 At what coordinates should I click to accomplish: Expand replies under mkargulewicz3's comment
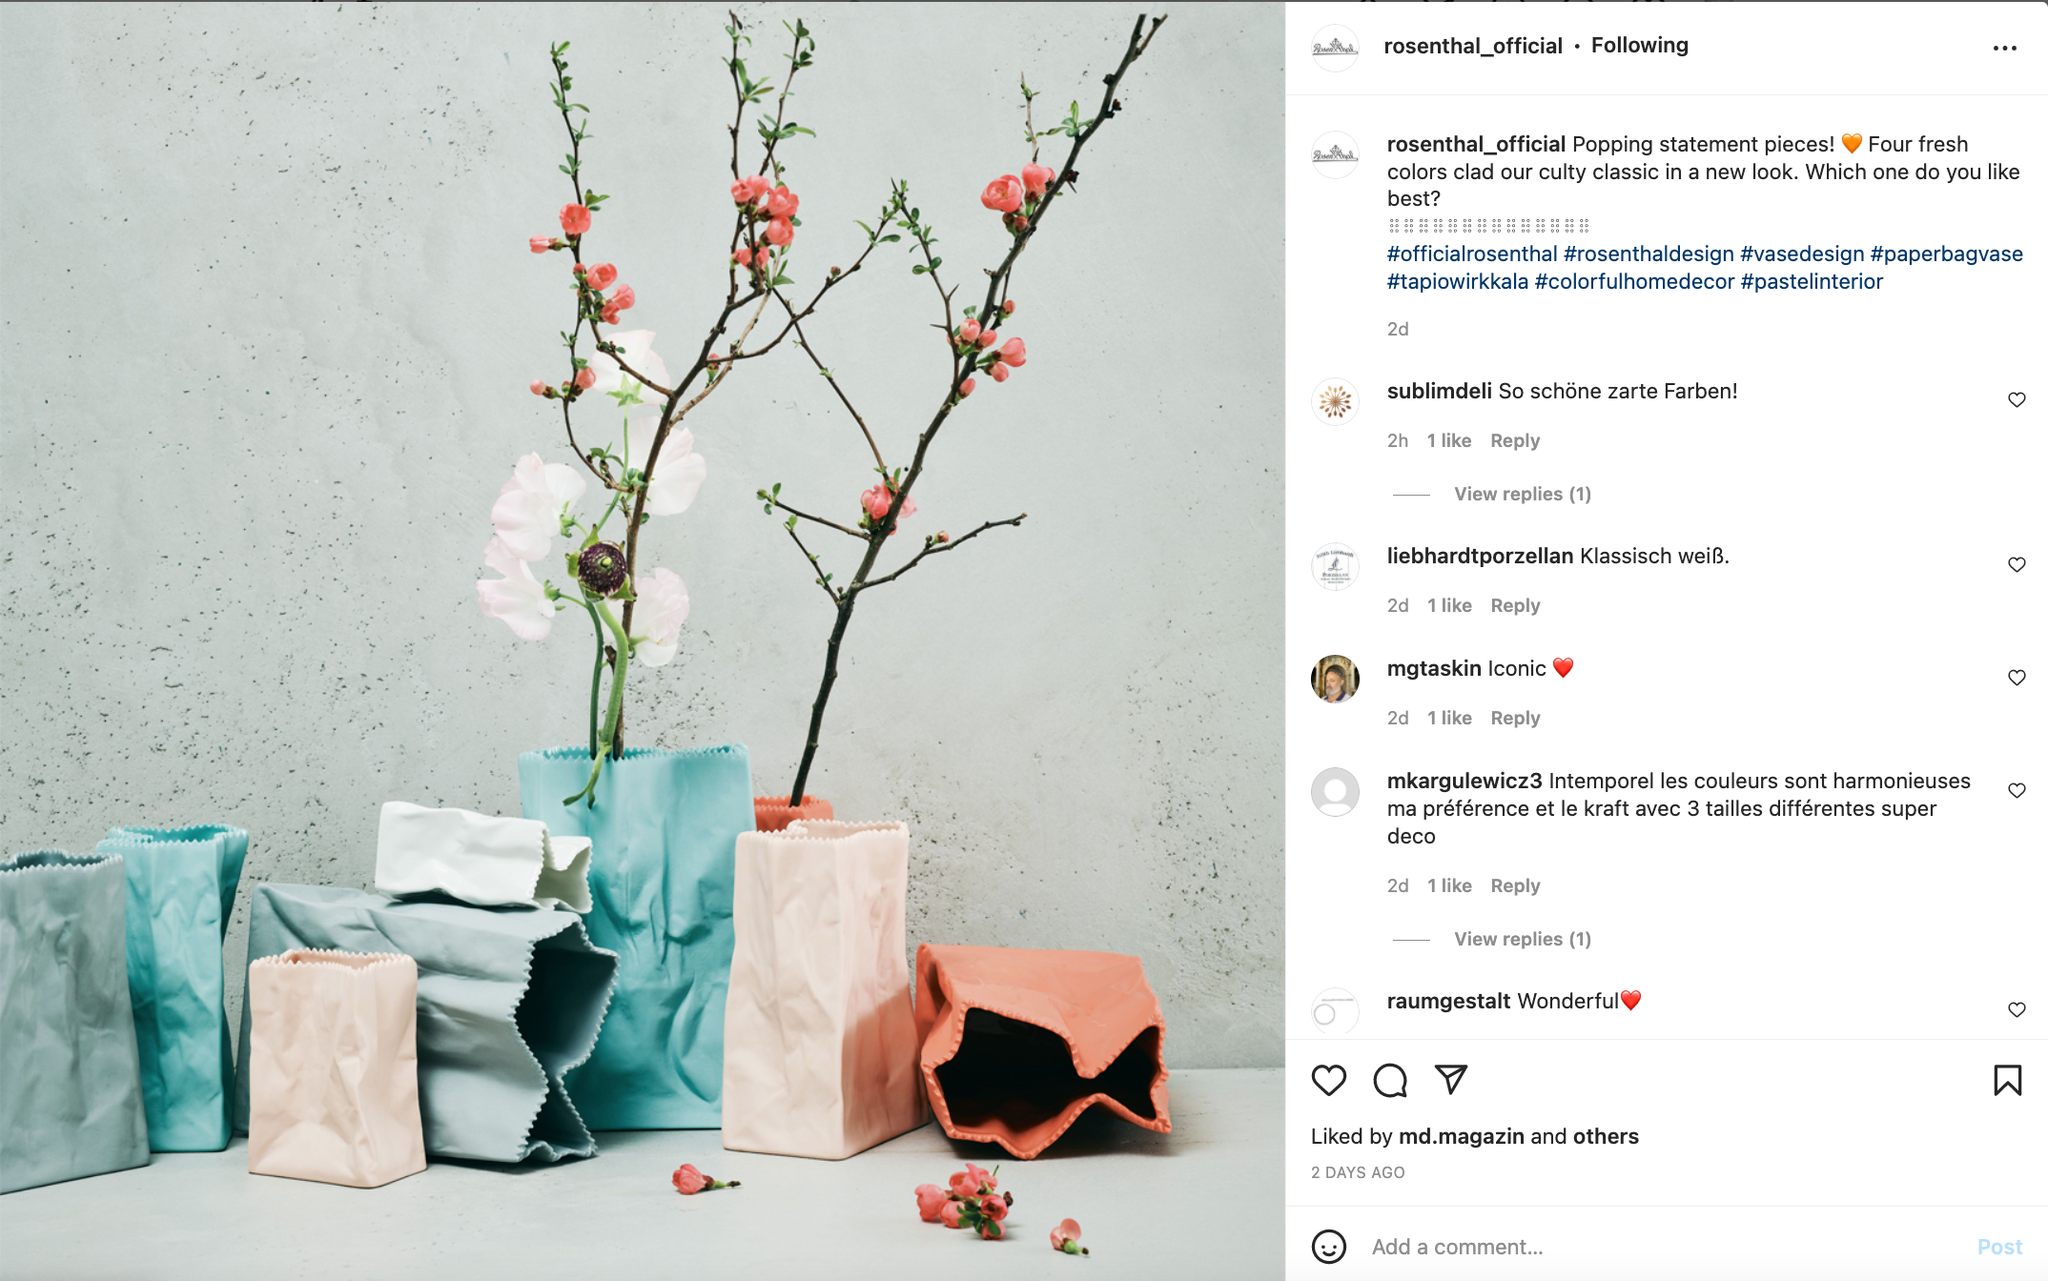1522,939
